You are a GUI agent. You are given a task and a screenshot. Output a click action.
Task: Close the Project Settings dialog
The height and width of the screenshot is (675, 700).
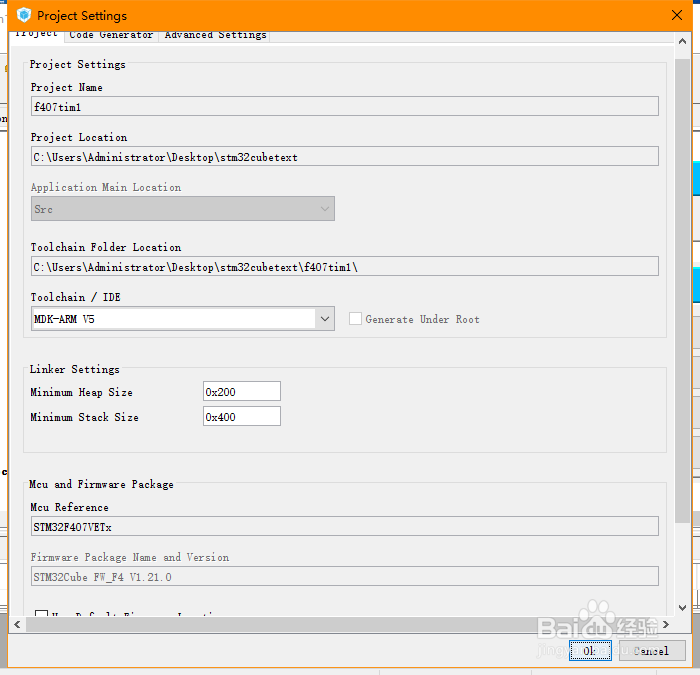tap(677, 15)
